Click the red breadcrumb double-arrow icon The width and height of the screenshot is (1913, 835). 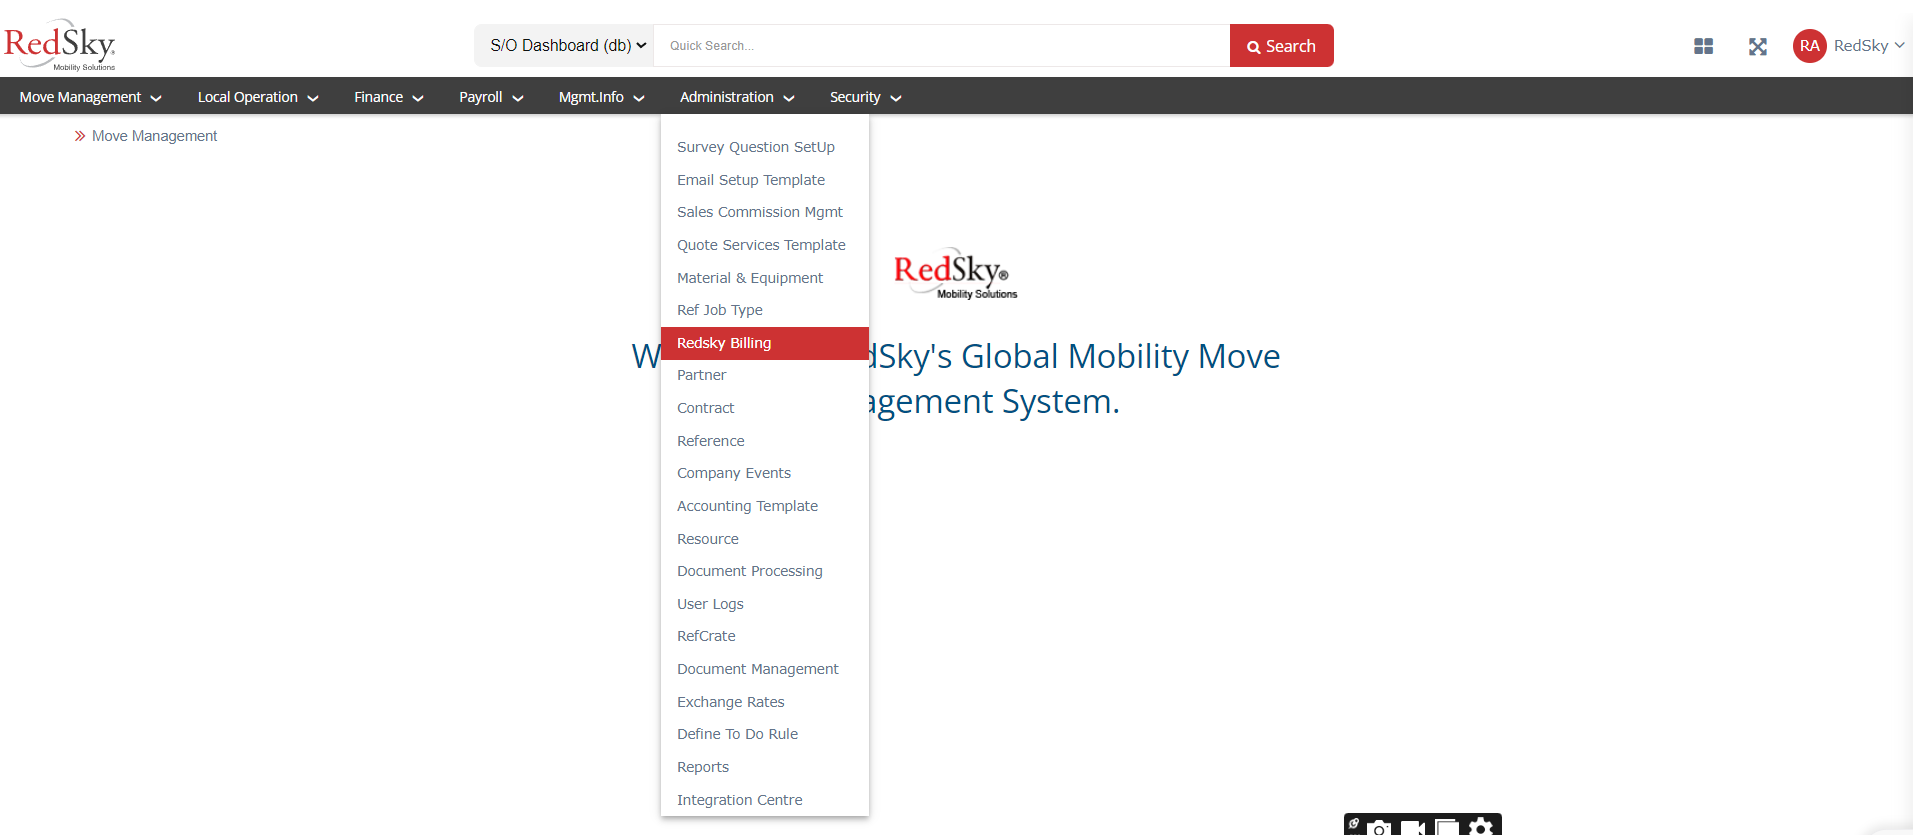[x=80, y=136]
